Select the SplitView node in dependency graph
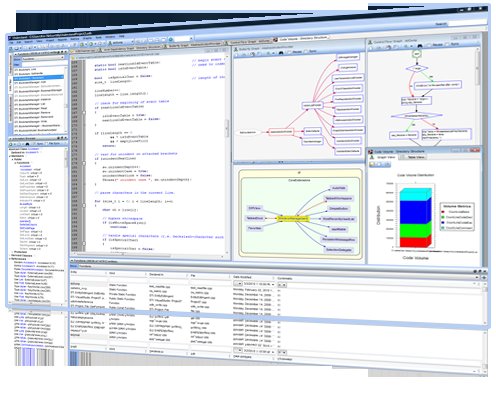 click(255, 208)
